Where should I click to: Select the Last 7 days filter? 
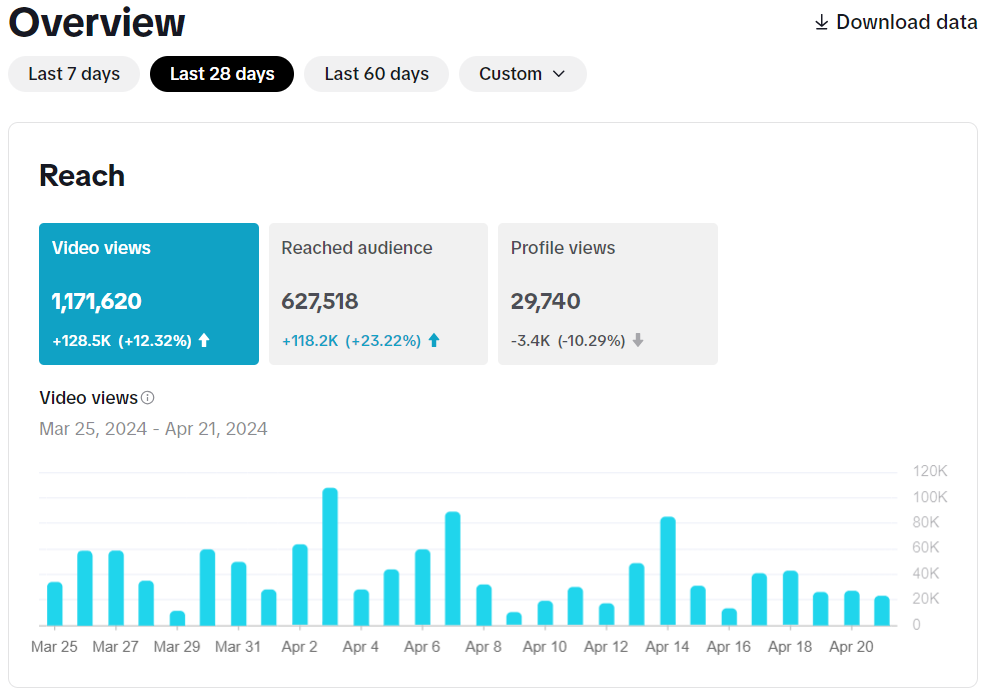click(x=74, y=74)
